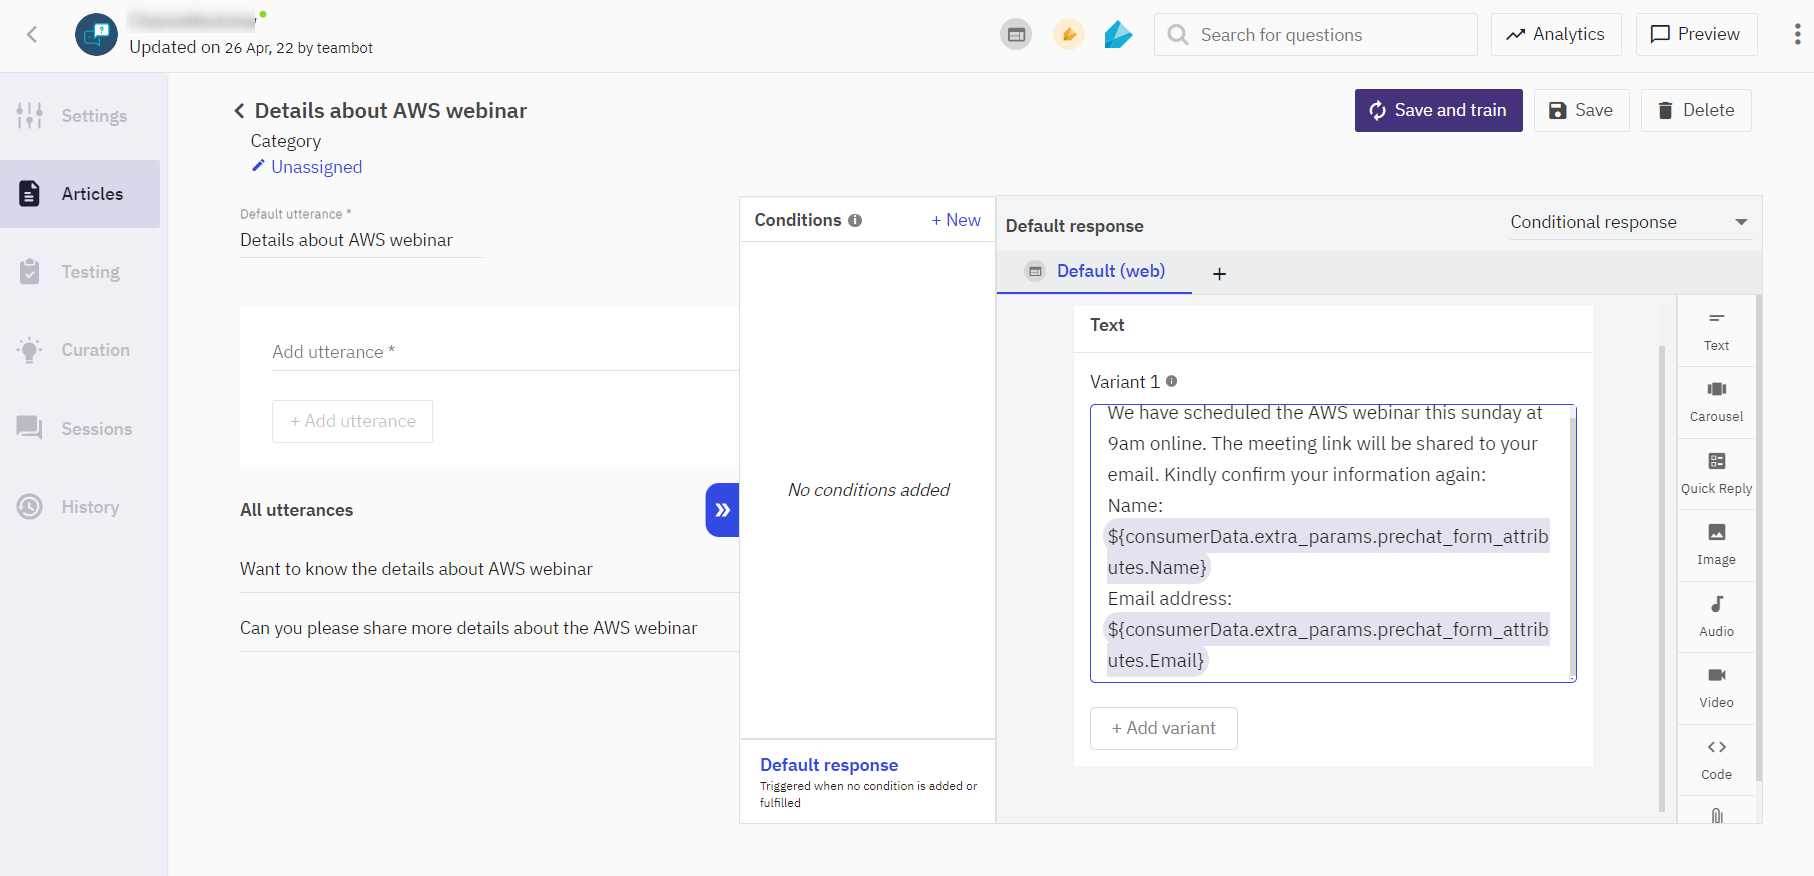Open History in the sidebar
Viewport: 1814px width, 876px height.
[x=80, y=507]
